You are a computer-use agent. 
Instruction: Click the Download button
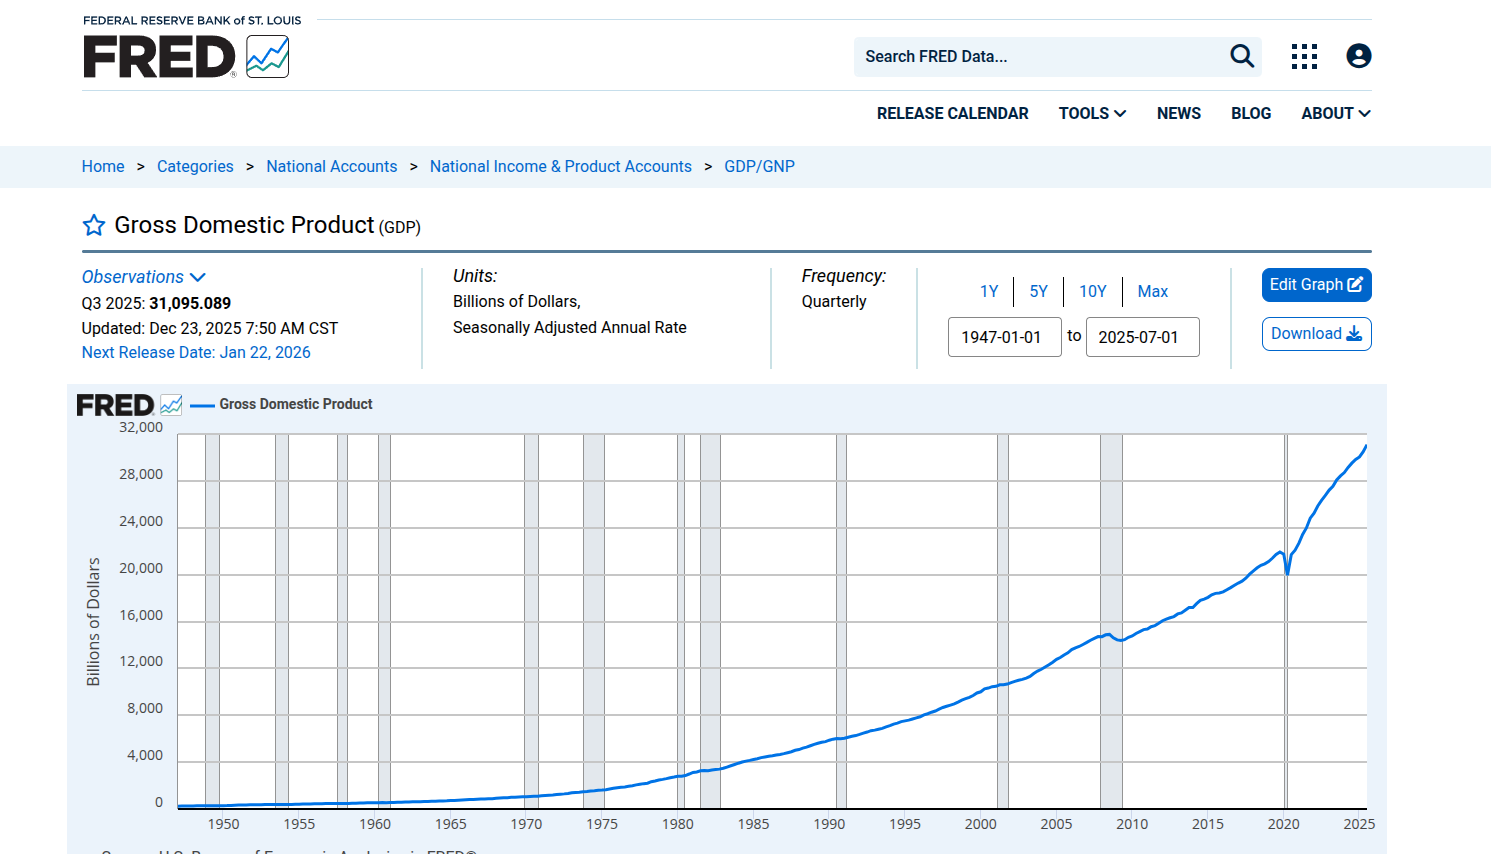[x=1316, y=334]
